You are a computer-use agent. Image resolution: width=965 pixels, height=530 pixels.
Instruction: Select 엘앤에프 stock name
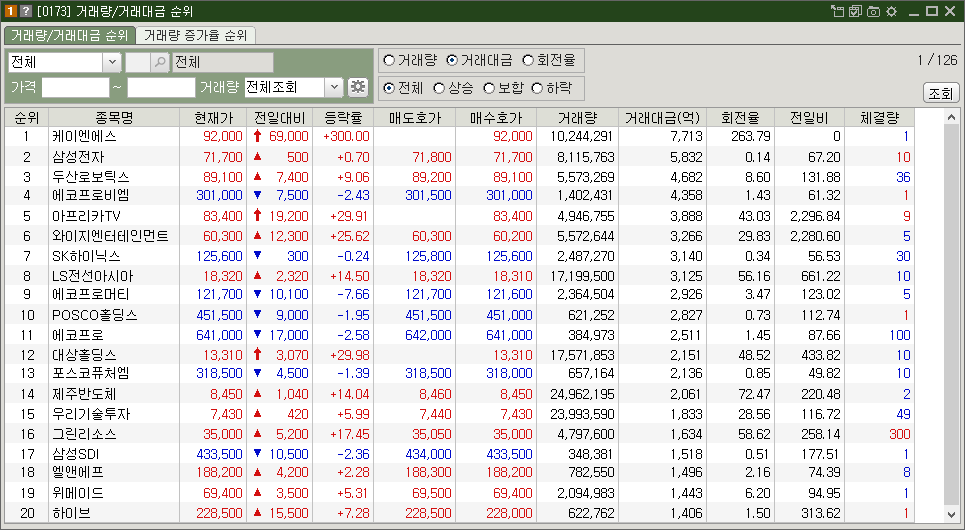[78, 472]
